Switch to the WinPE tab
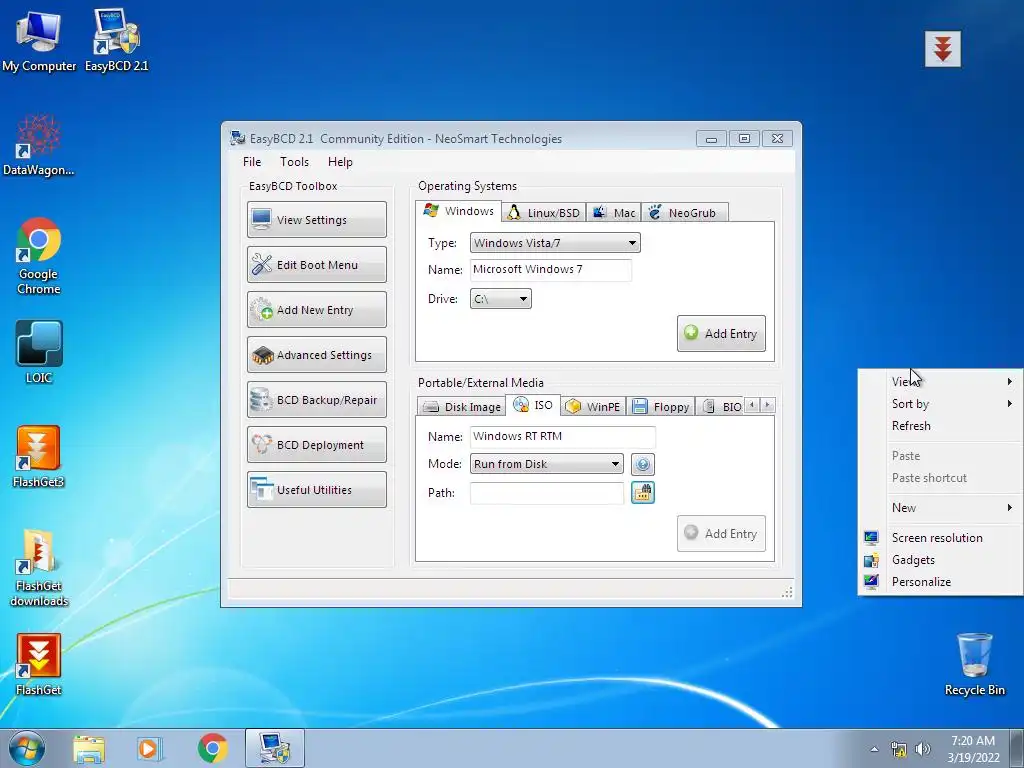This screenshot has height=768, width=1024. (x=593, y=407)
